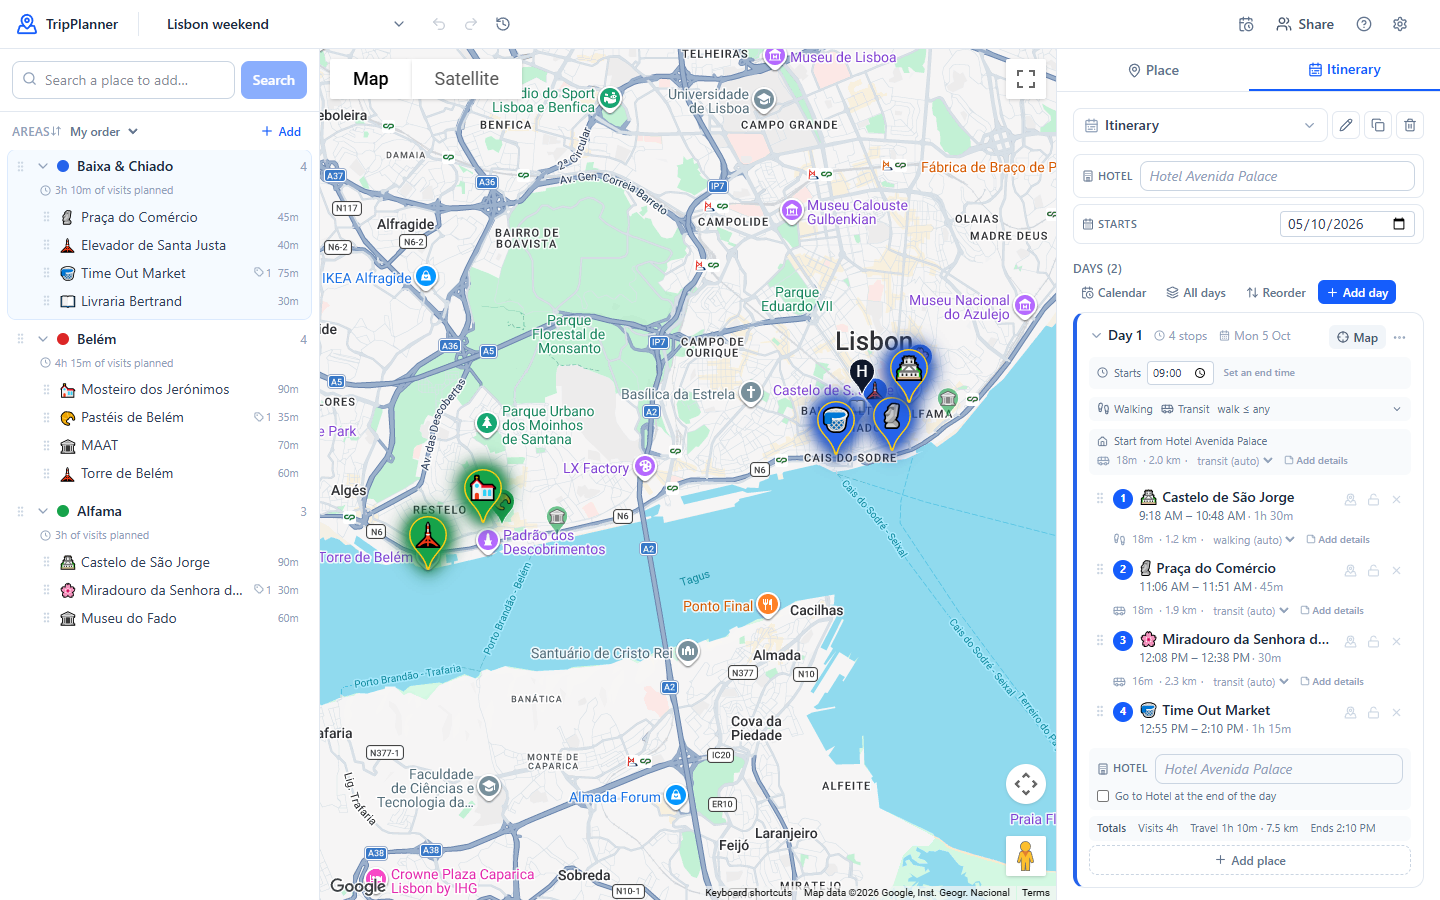Viewport: 1440px width, 900px height.
Task: Click Reorder days button
Action: coord(1276,293)
